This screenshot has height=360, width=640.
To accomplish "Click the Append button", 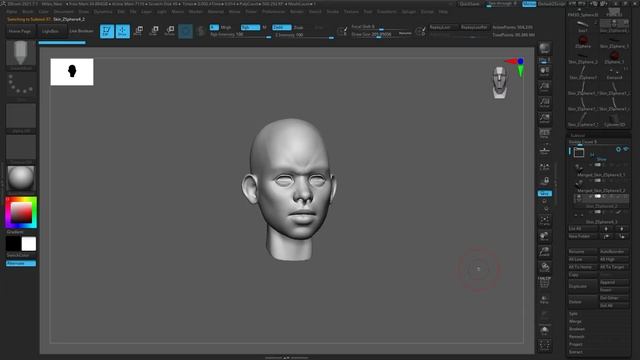I will (614, 282).
